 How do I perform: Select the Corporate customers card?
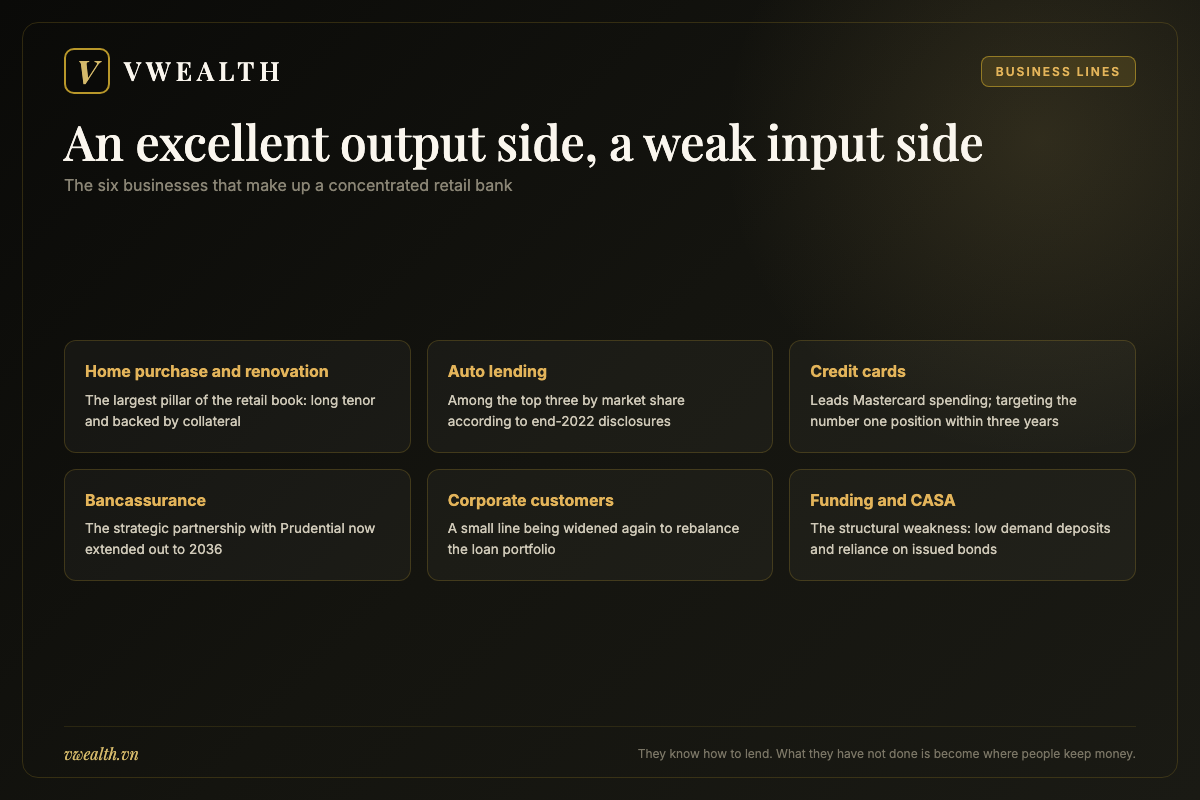pos(600,525)
